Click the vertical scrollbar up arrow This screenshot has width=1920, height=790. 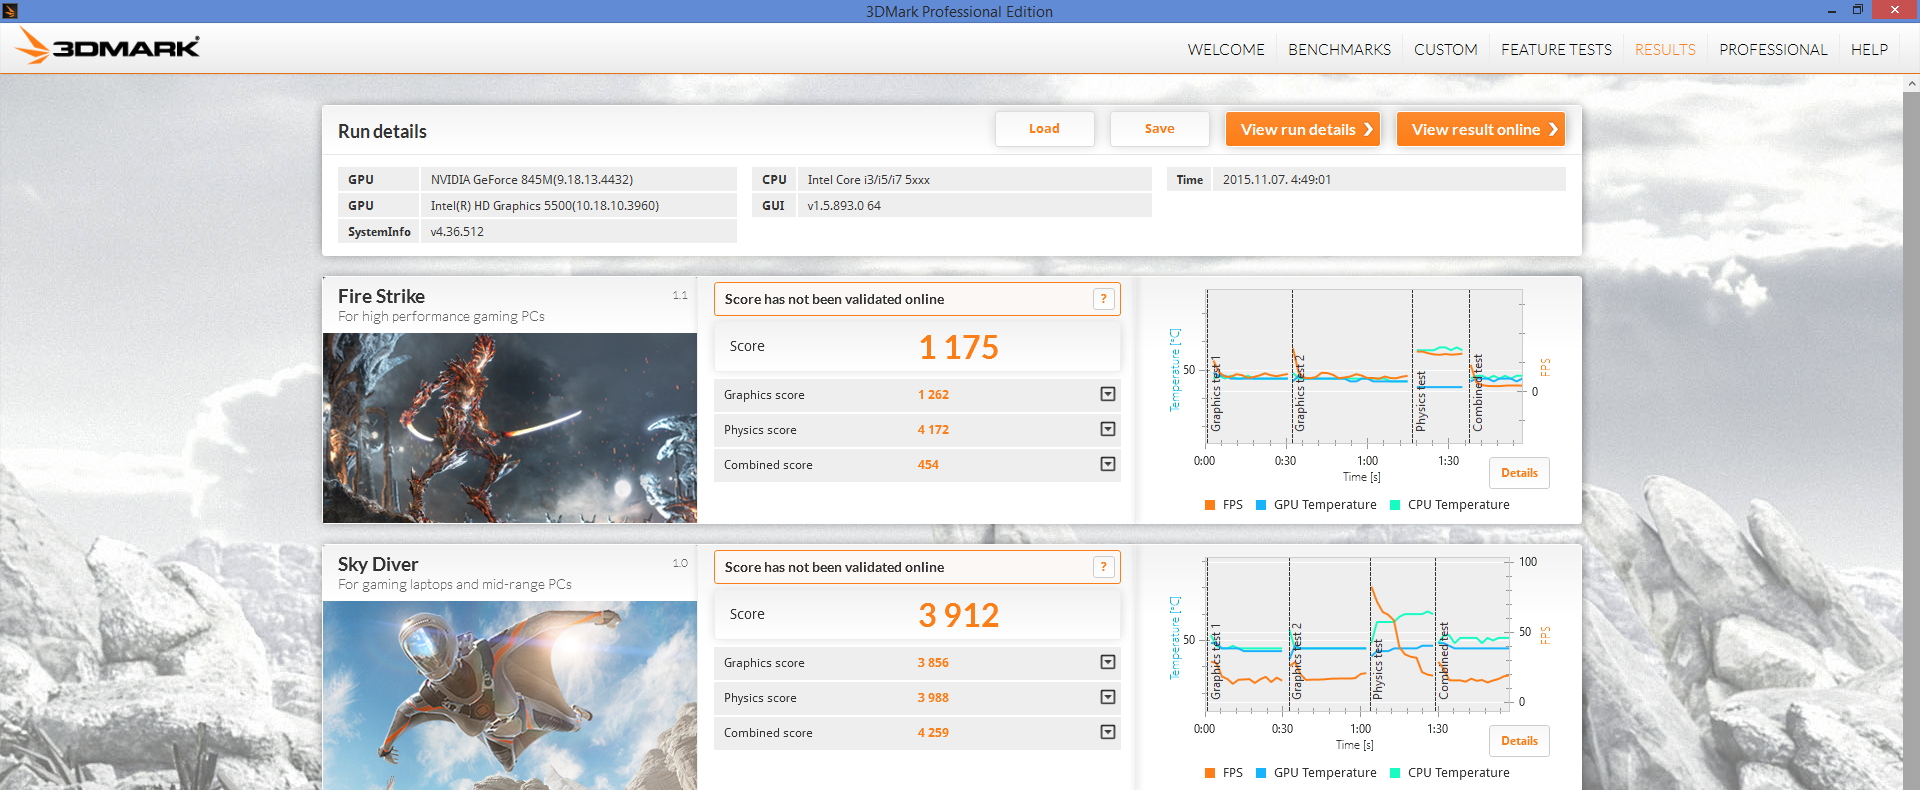(x=1911, y=83)
